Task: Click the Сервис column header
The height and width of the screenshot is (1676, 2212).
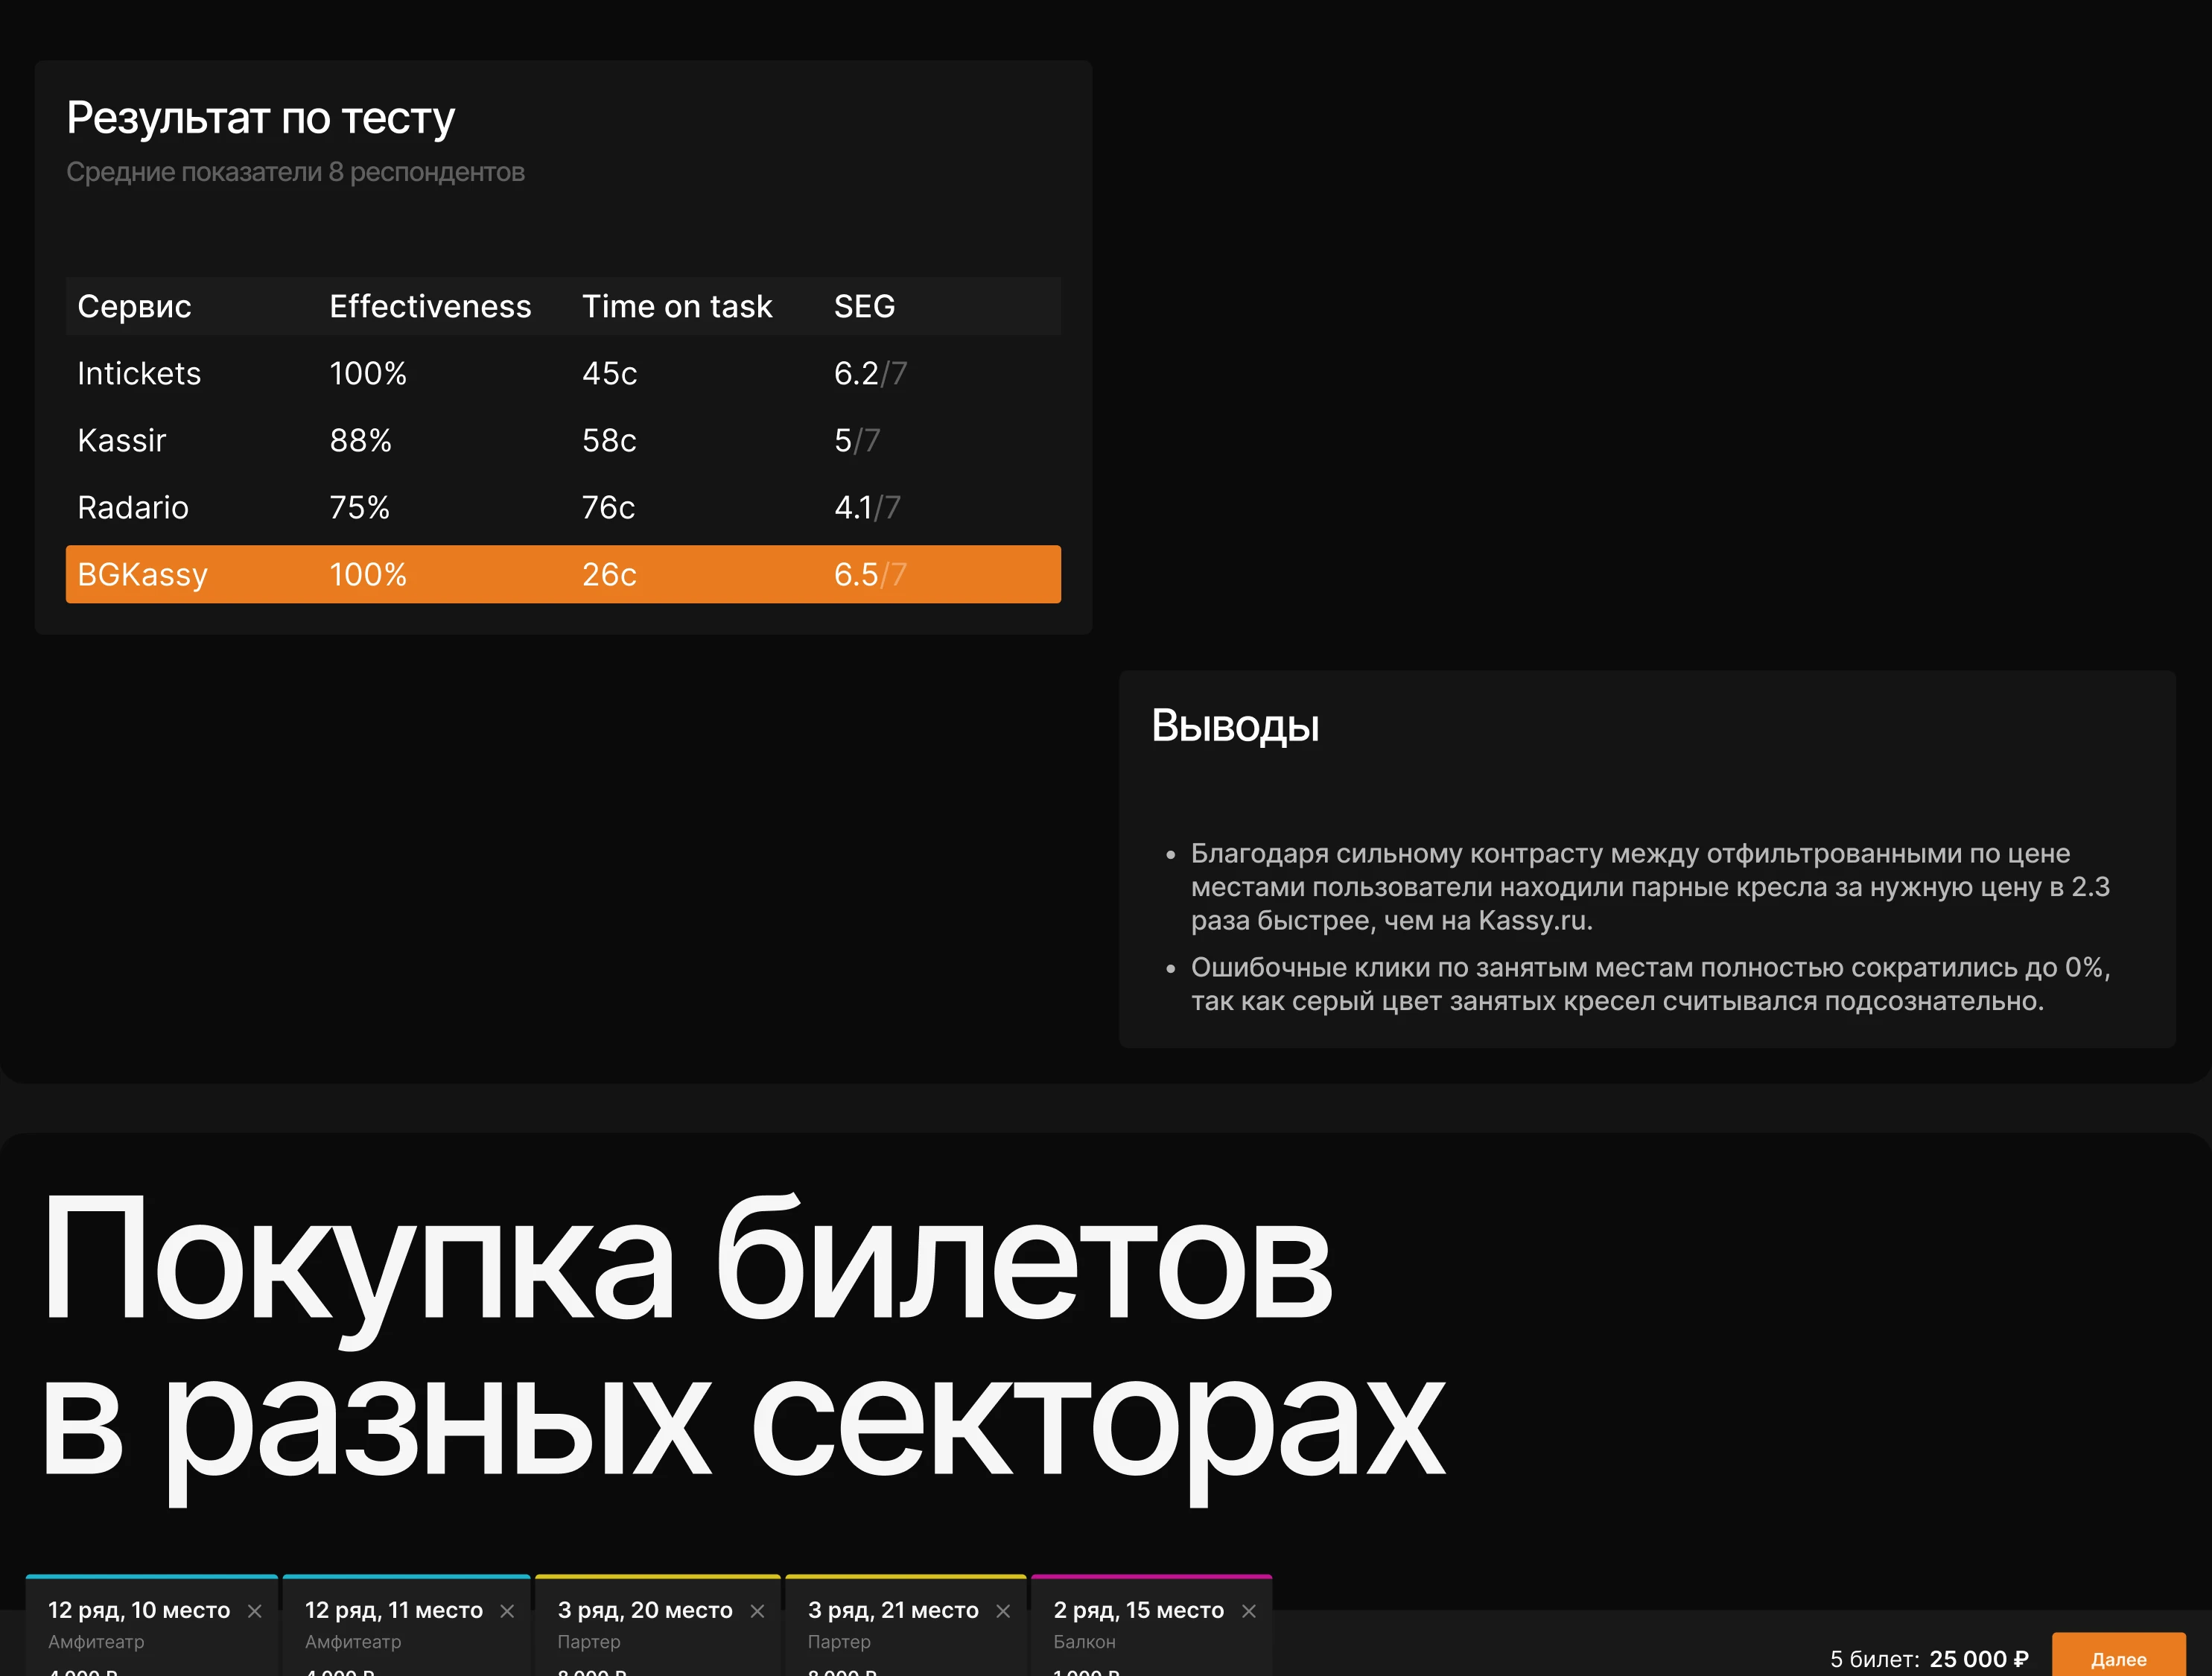Action: point(134,306)
